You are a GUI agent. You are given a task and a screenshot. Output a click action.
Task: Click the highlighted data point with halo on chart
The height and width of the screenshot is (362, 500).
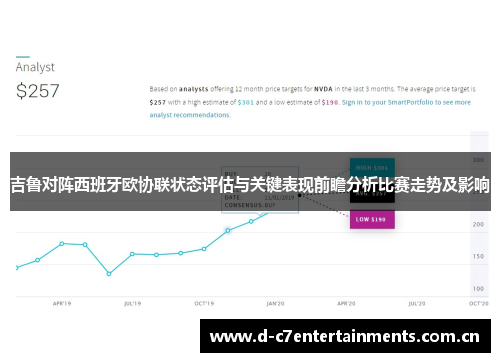228,230
